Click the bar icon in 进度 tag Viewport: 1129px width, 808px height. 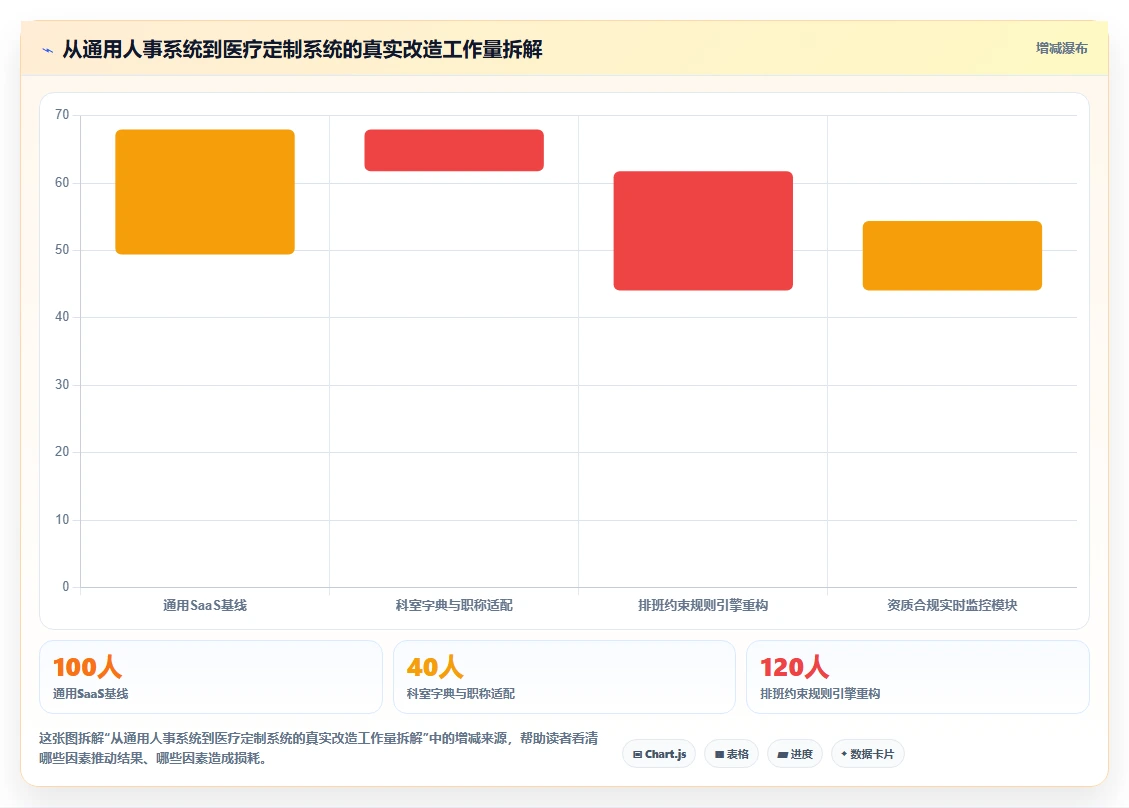[783, 755]
